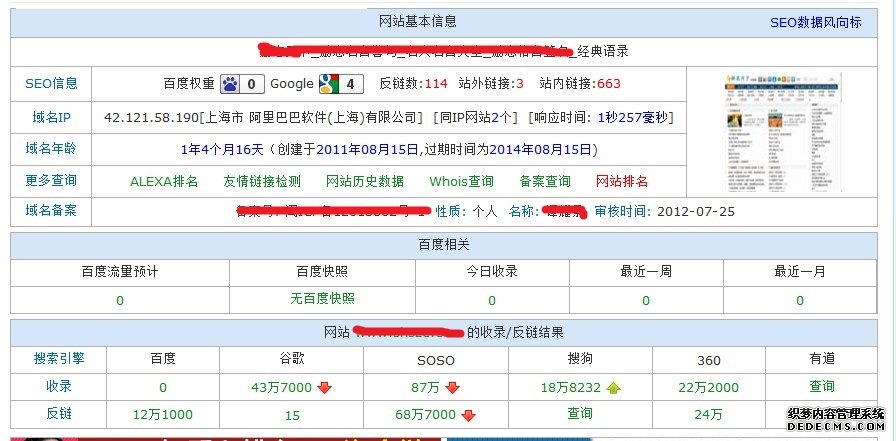Click 查询 link in 搜狗 反链 row
Viewport: 896px width, 441px height.
pos(580,412)
